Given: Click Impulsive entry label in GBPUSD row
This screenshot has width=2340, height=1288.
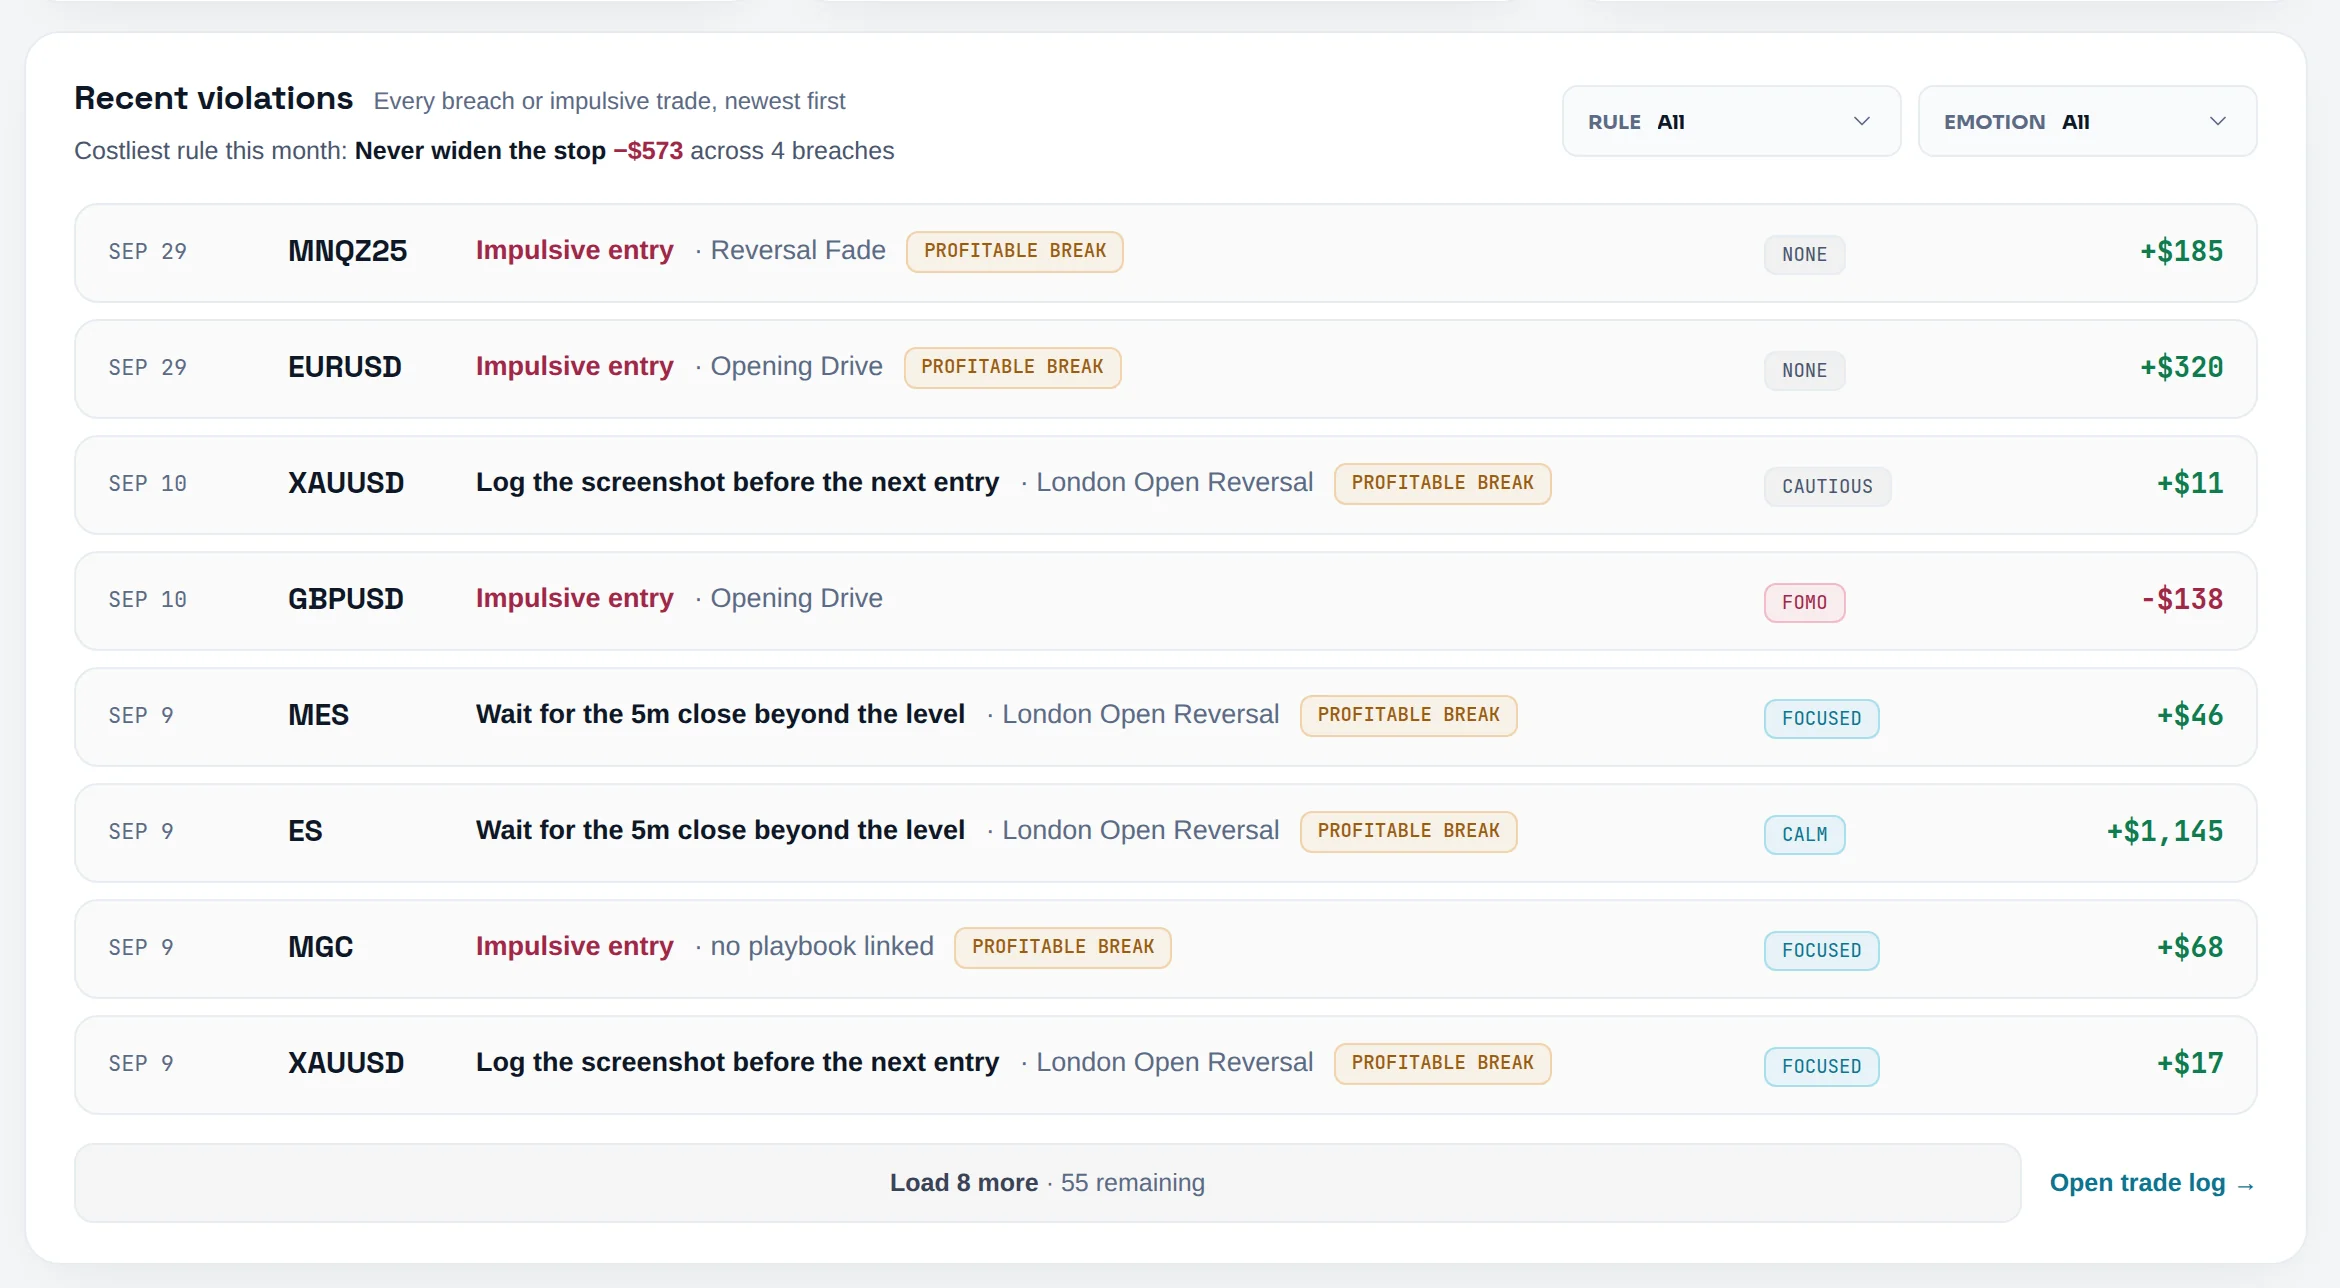Looking at the screenshot, I should click(574, 598).
